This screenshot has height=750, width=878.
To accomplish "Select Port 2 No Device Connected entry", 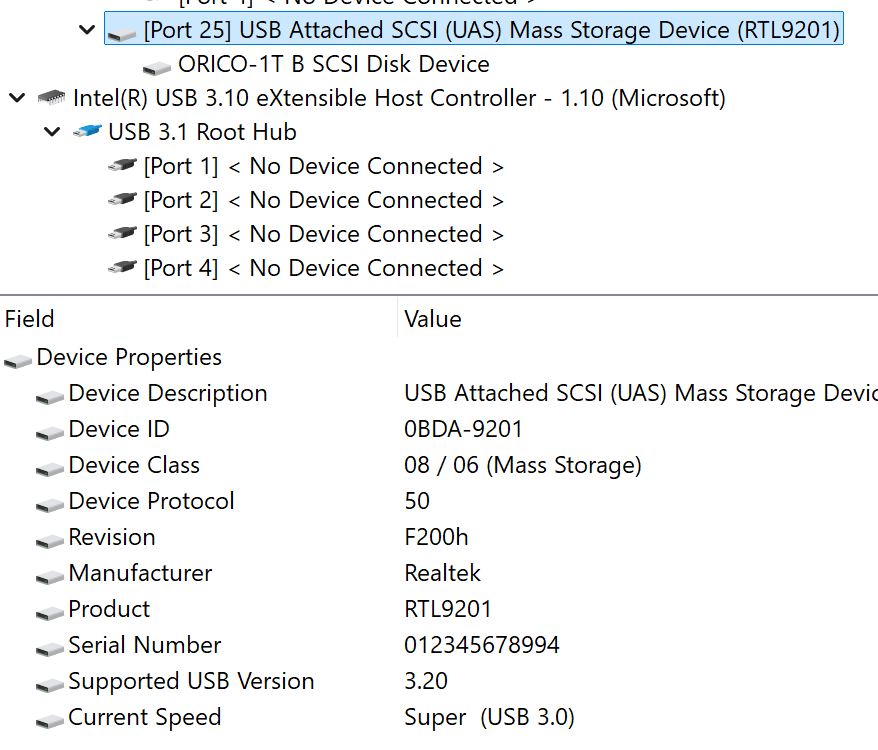I will coord(323,200).
